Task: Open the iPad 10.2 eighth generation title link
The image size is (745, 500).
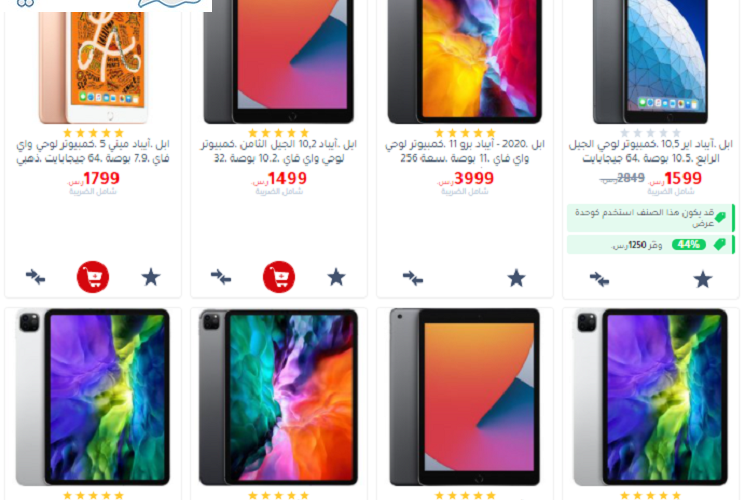Action: pos(279,151)
